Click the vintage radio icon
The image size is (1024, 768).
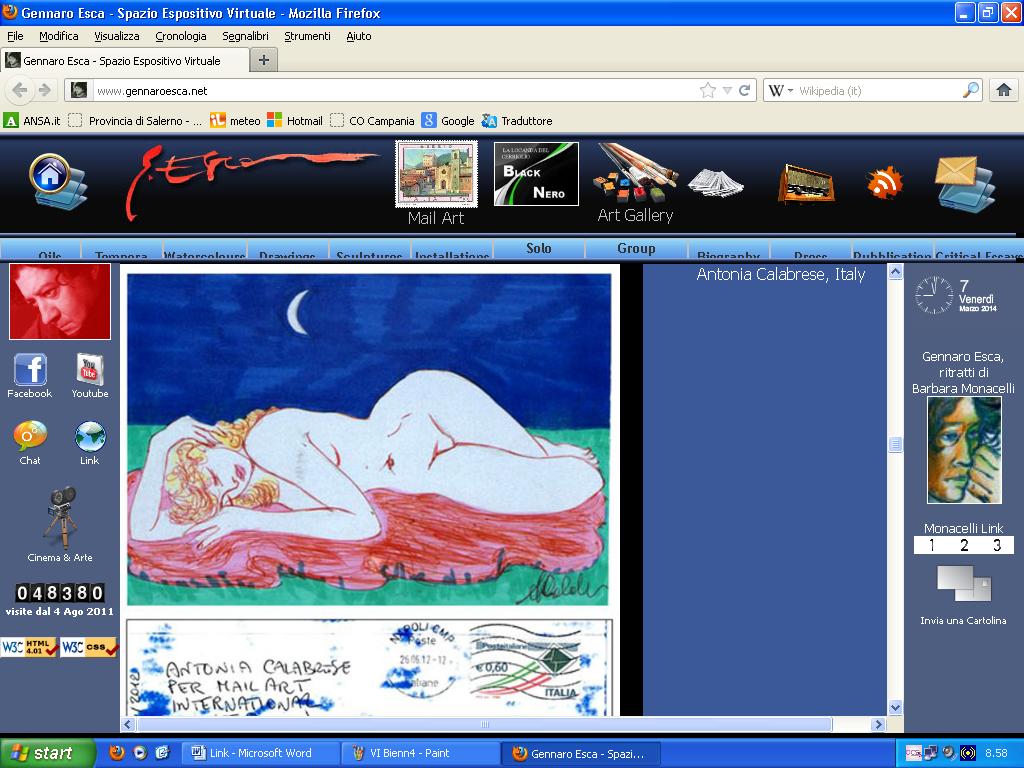(806, 184)
